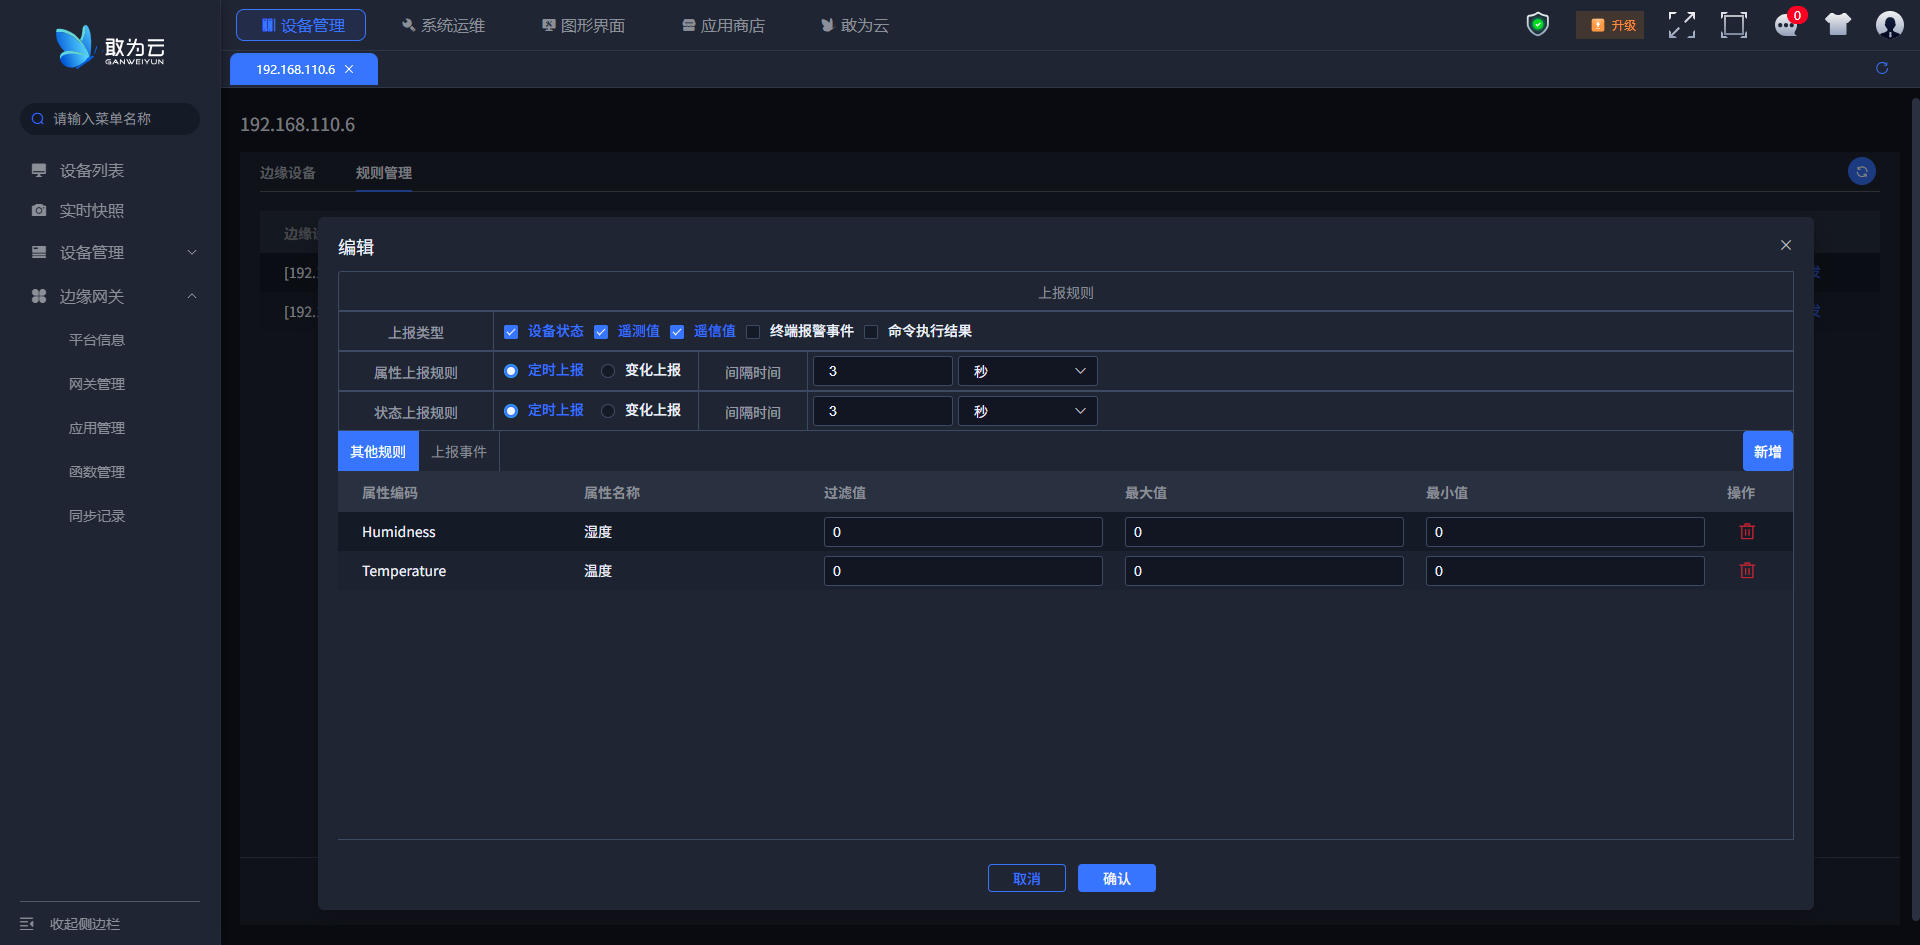The height and width of the screenshot is (945, 1920).
Task: Click the Humidness 过滤值 input field
Action: point(962,532)
